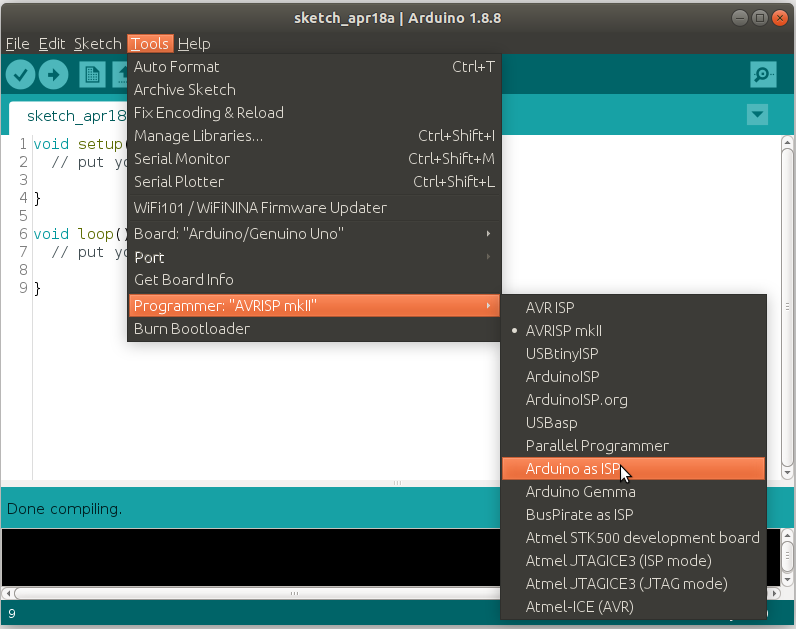Screen dimensions: 796x629
Task: Expand Programmer: "AVRISP mkII" submenu
Action: click(314, 306)
